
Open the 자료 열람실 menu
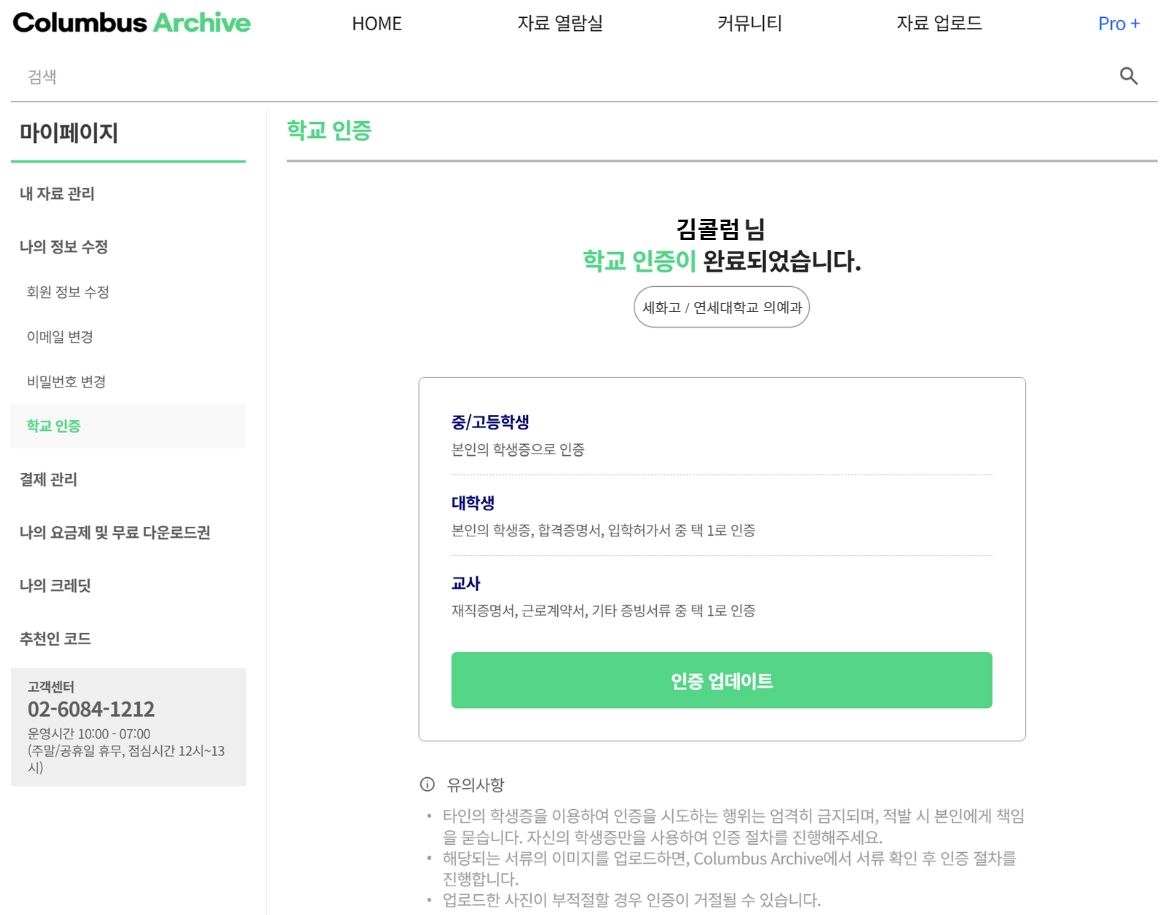(560, 23)
